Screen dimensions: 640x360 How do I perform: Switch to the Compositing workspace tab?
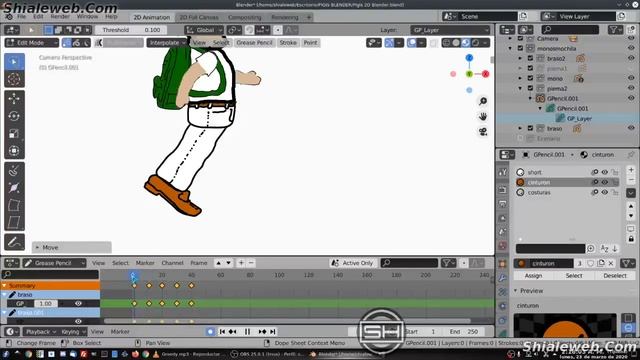tap(244, 17)
